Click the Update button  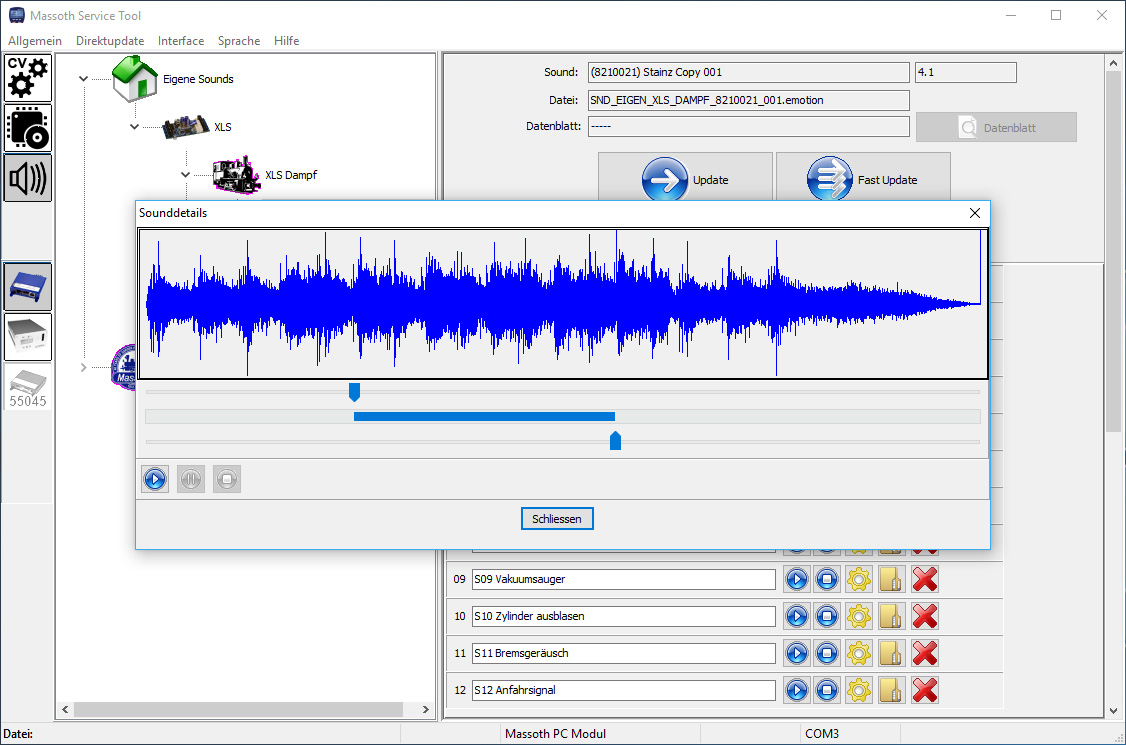[685, 177]
